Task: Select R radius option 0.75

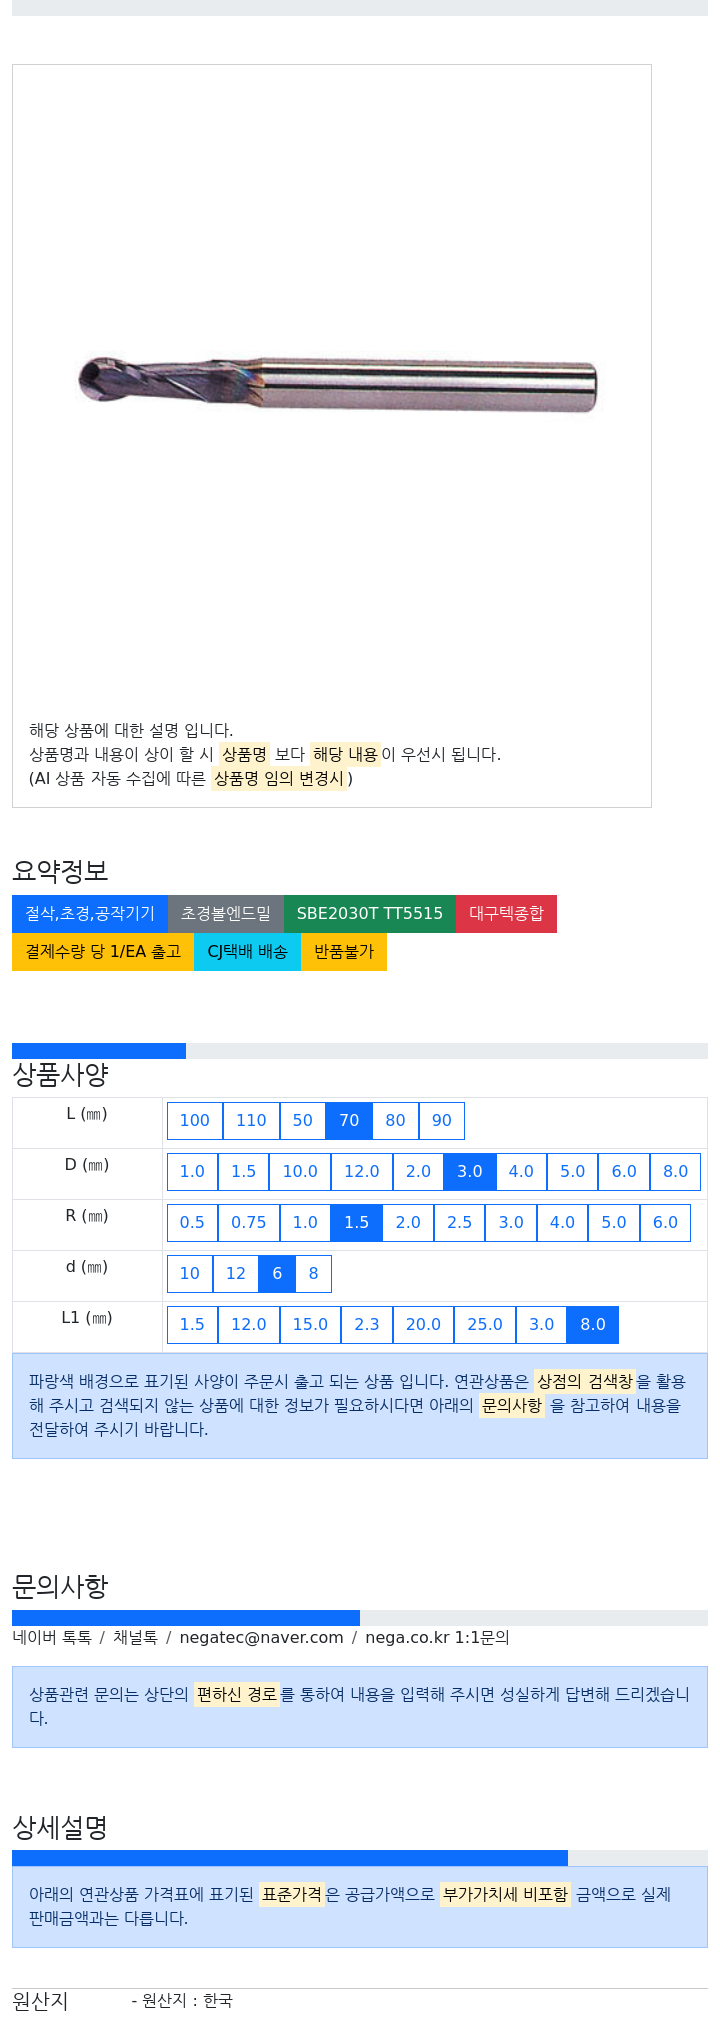Action: coord(249,1223)
